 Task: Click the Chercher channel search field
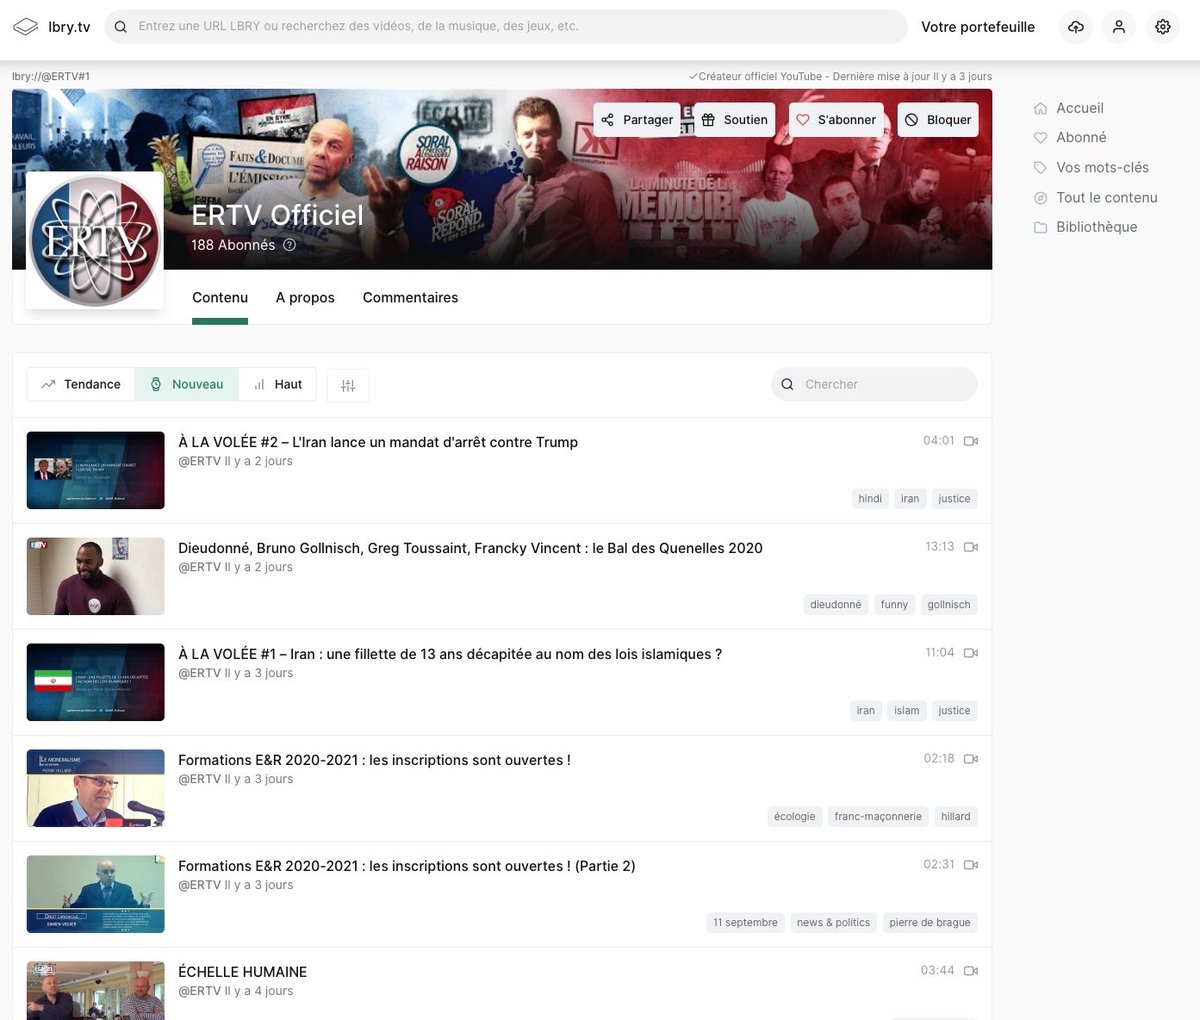point(874,385)
